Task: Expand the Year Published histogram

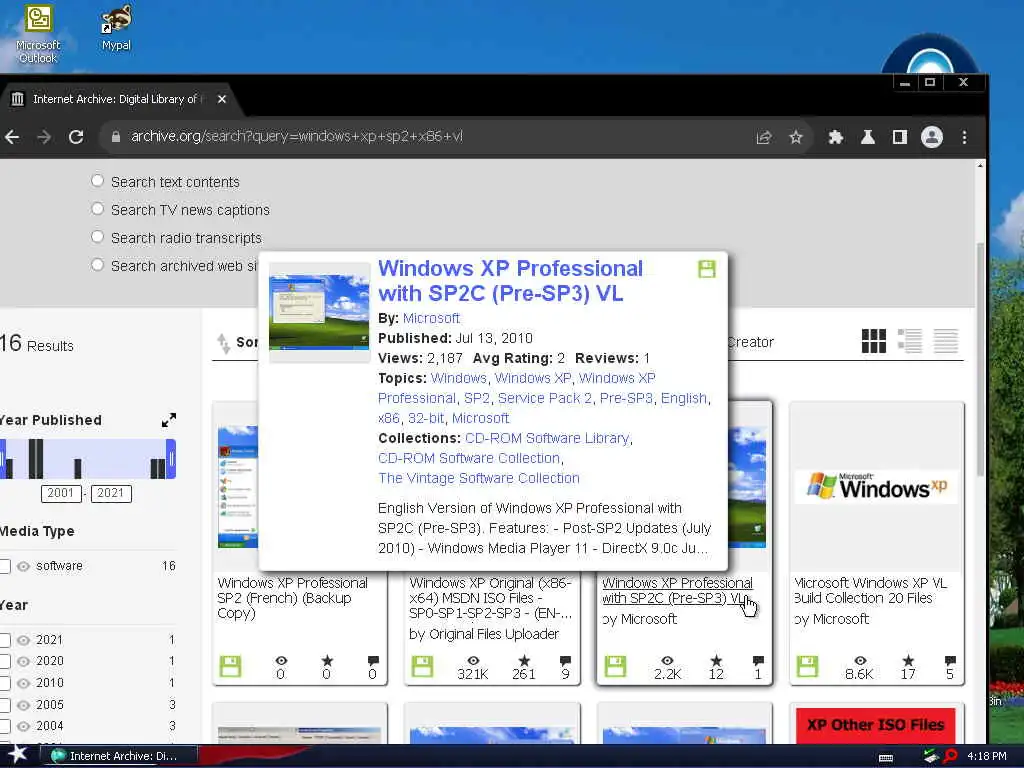Action: [x=168, y=420]
